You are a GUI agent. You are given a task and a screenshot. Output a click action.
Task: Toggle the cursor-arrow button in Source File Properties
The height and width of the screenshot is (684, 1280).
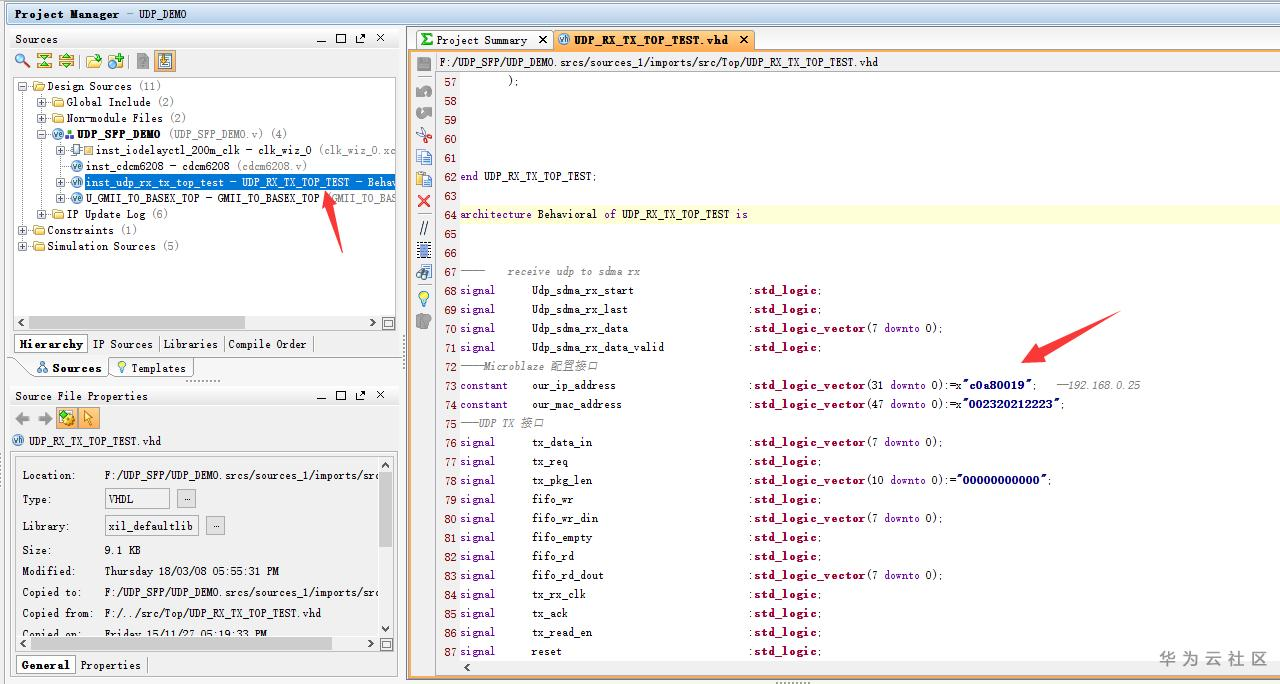[x=88, y=418]
